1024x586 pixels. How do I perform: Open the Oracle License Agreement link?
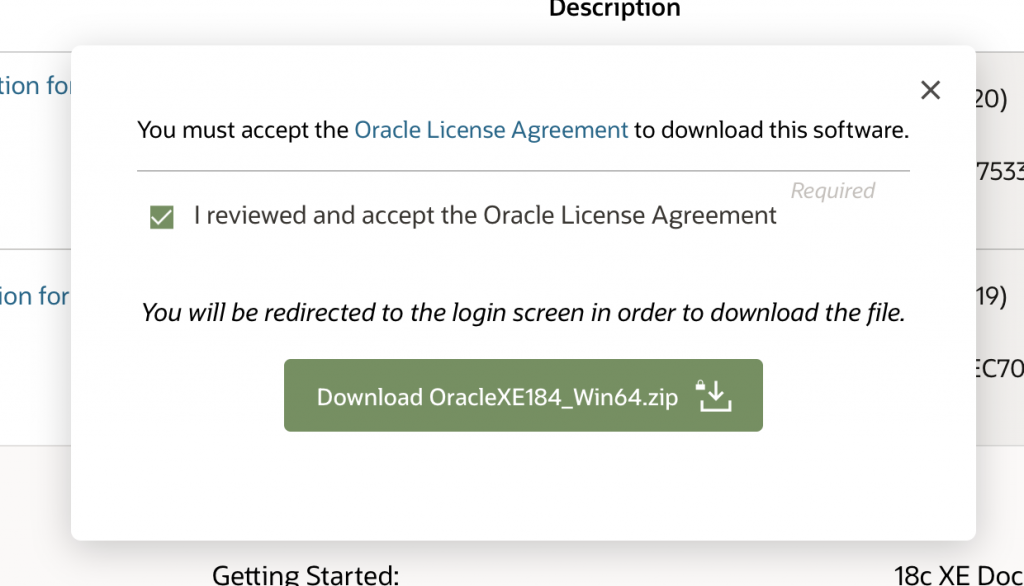pos(491,130)
